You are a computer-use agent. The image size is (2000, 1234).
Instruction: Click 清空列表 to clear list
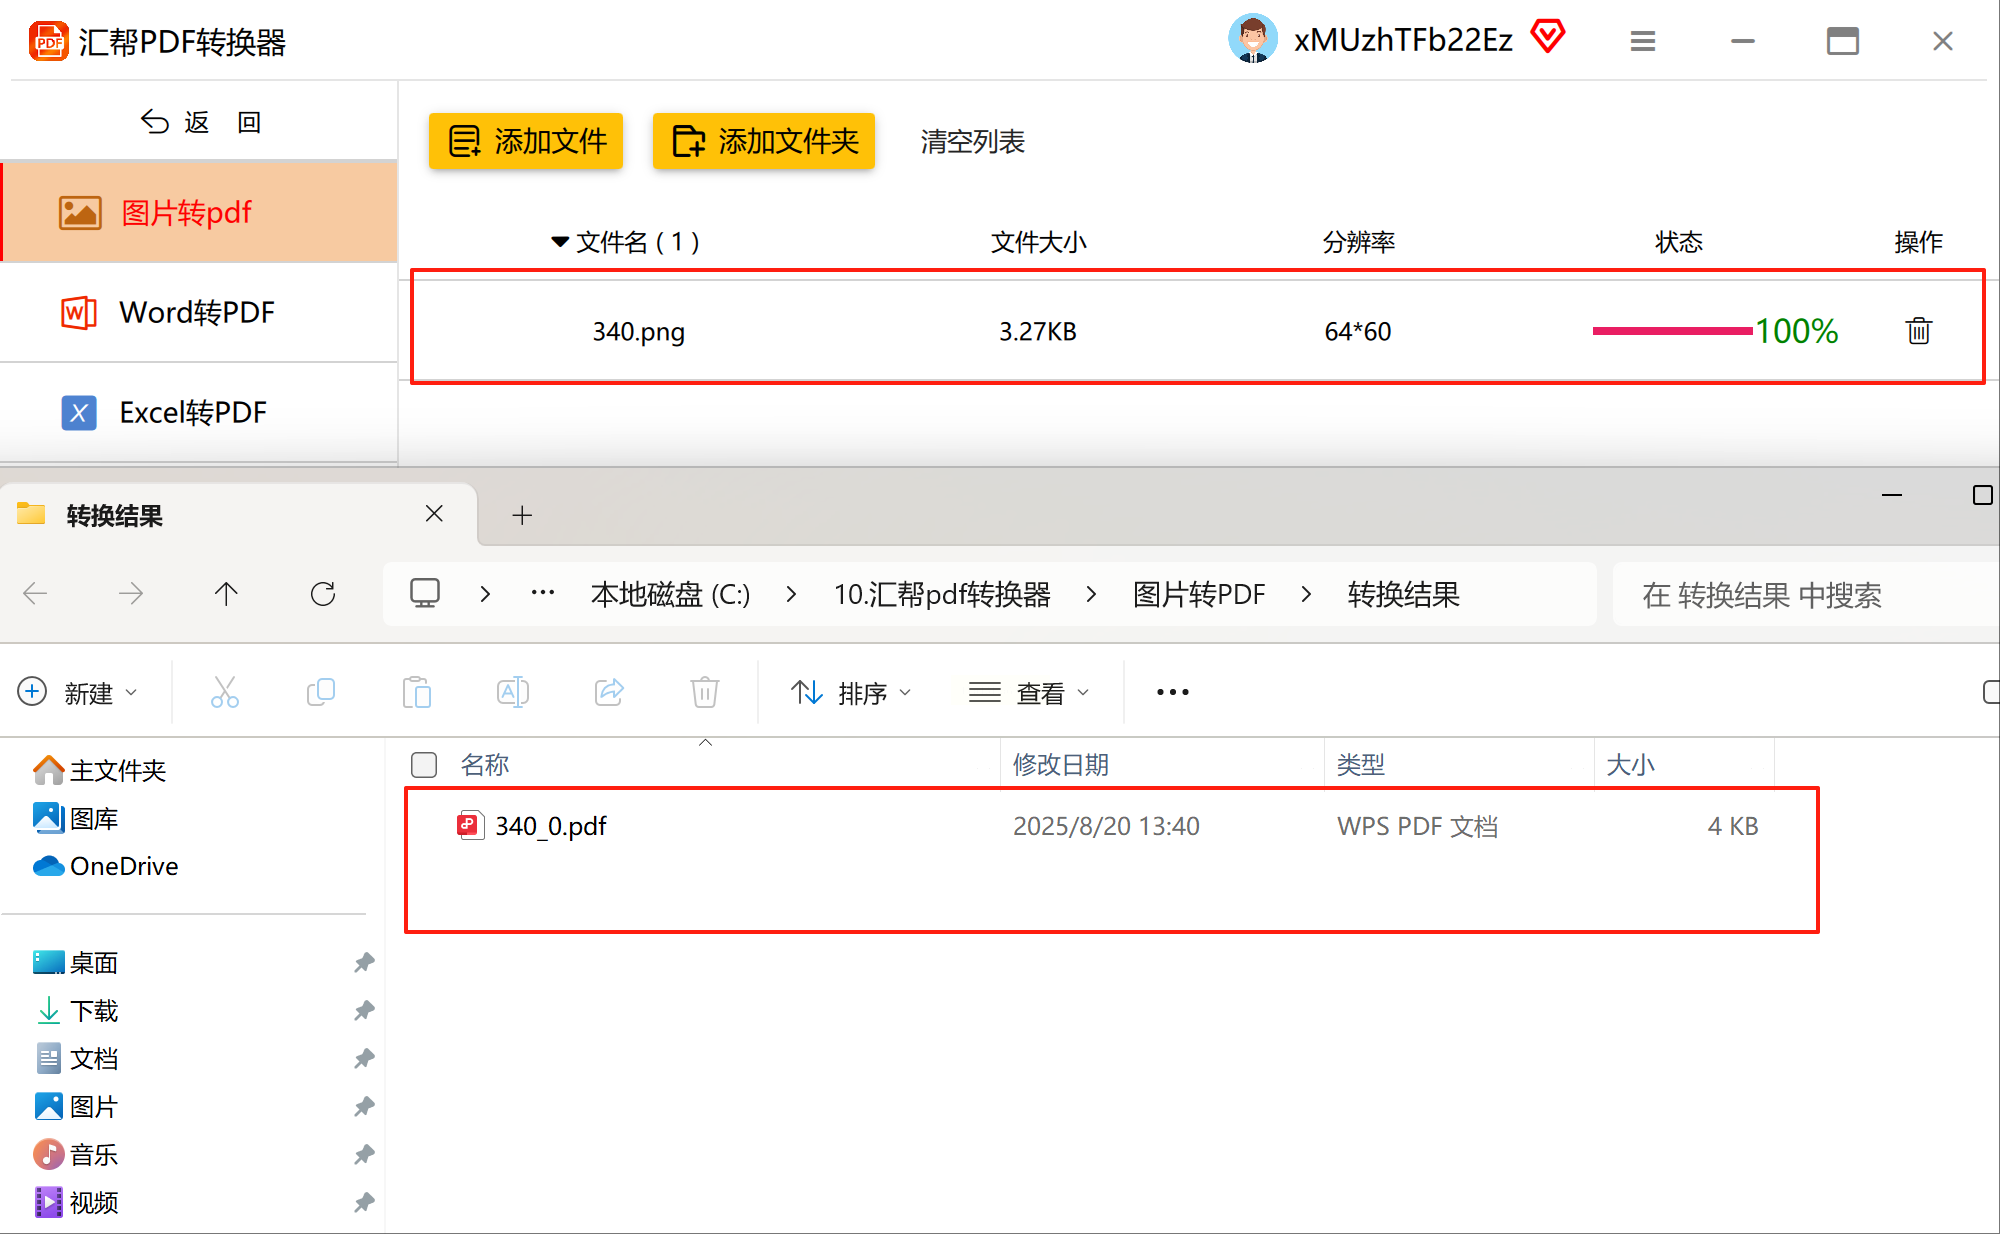coord(972,141)
